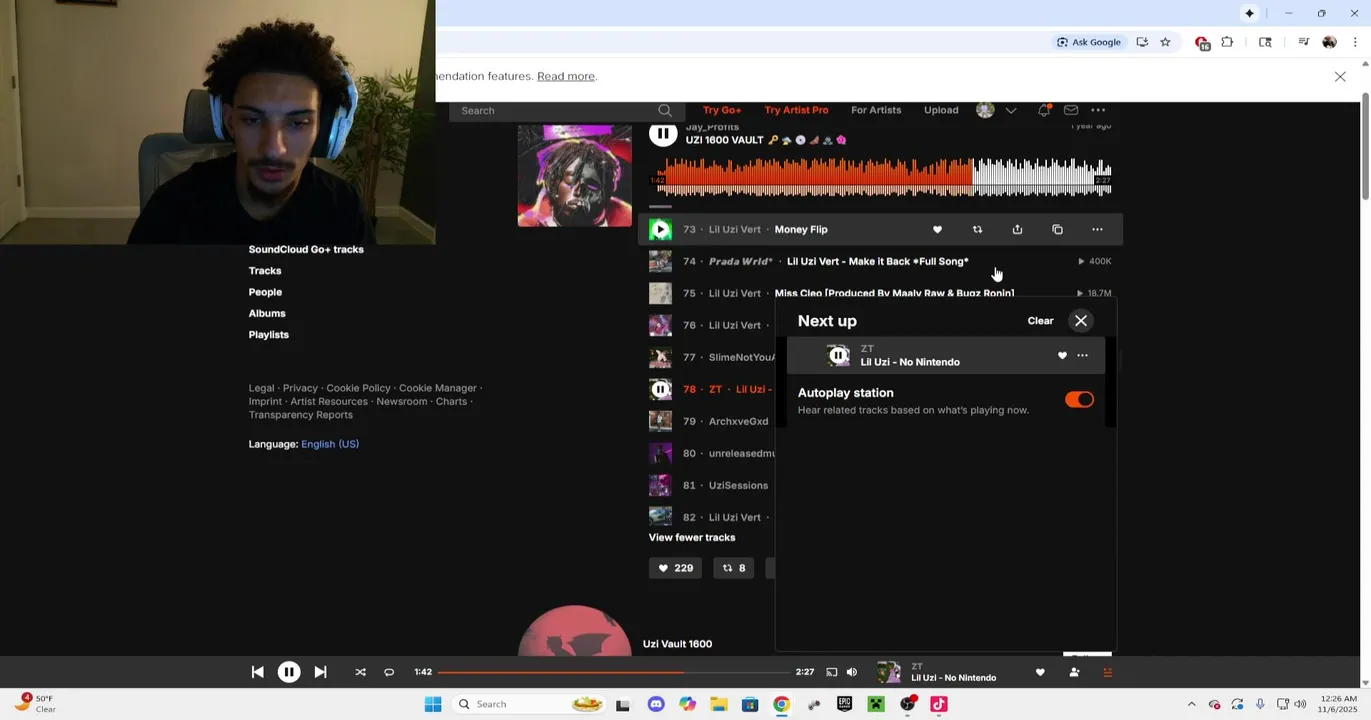Pause track 78 ZT in list

pos(660,389)
